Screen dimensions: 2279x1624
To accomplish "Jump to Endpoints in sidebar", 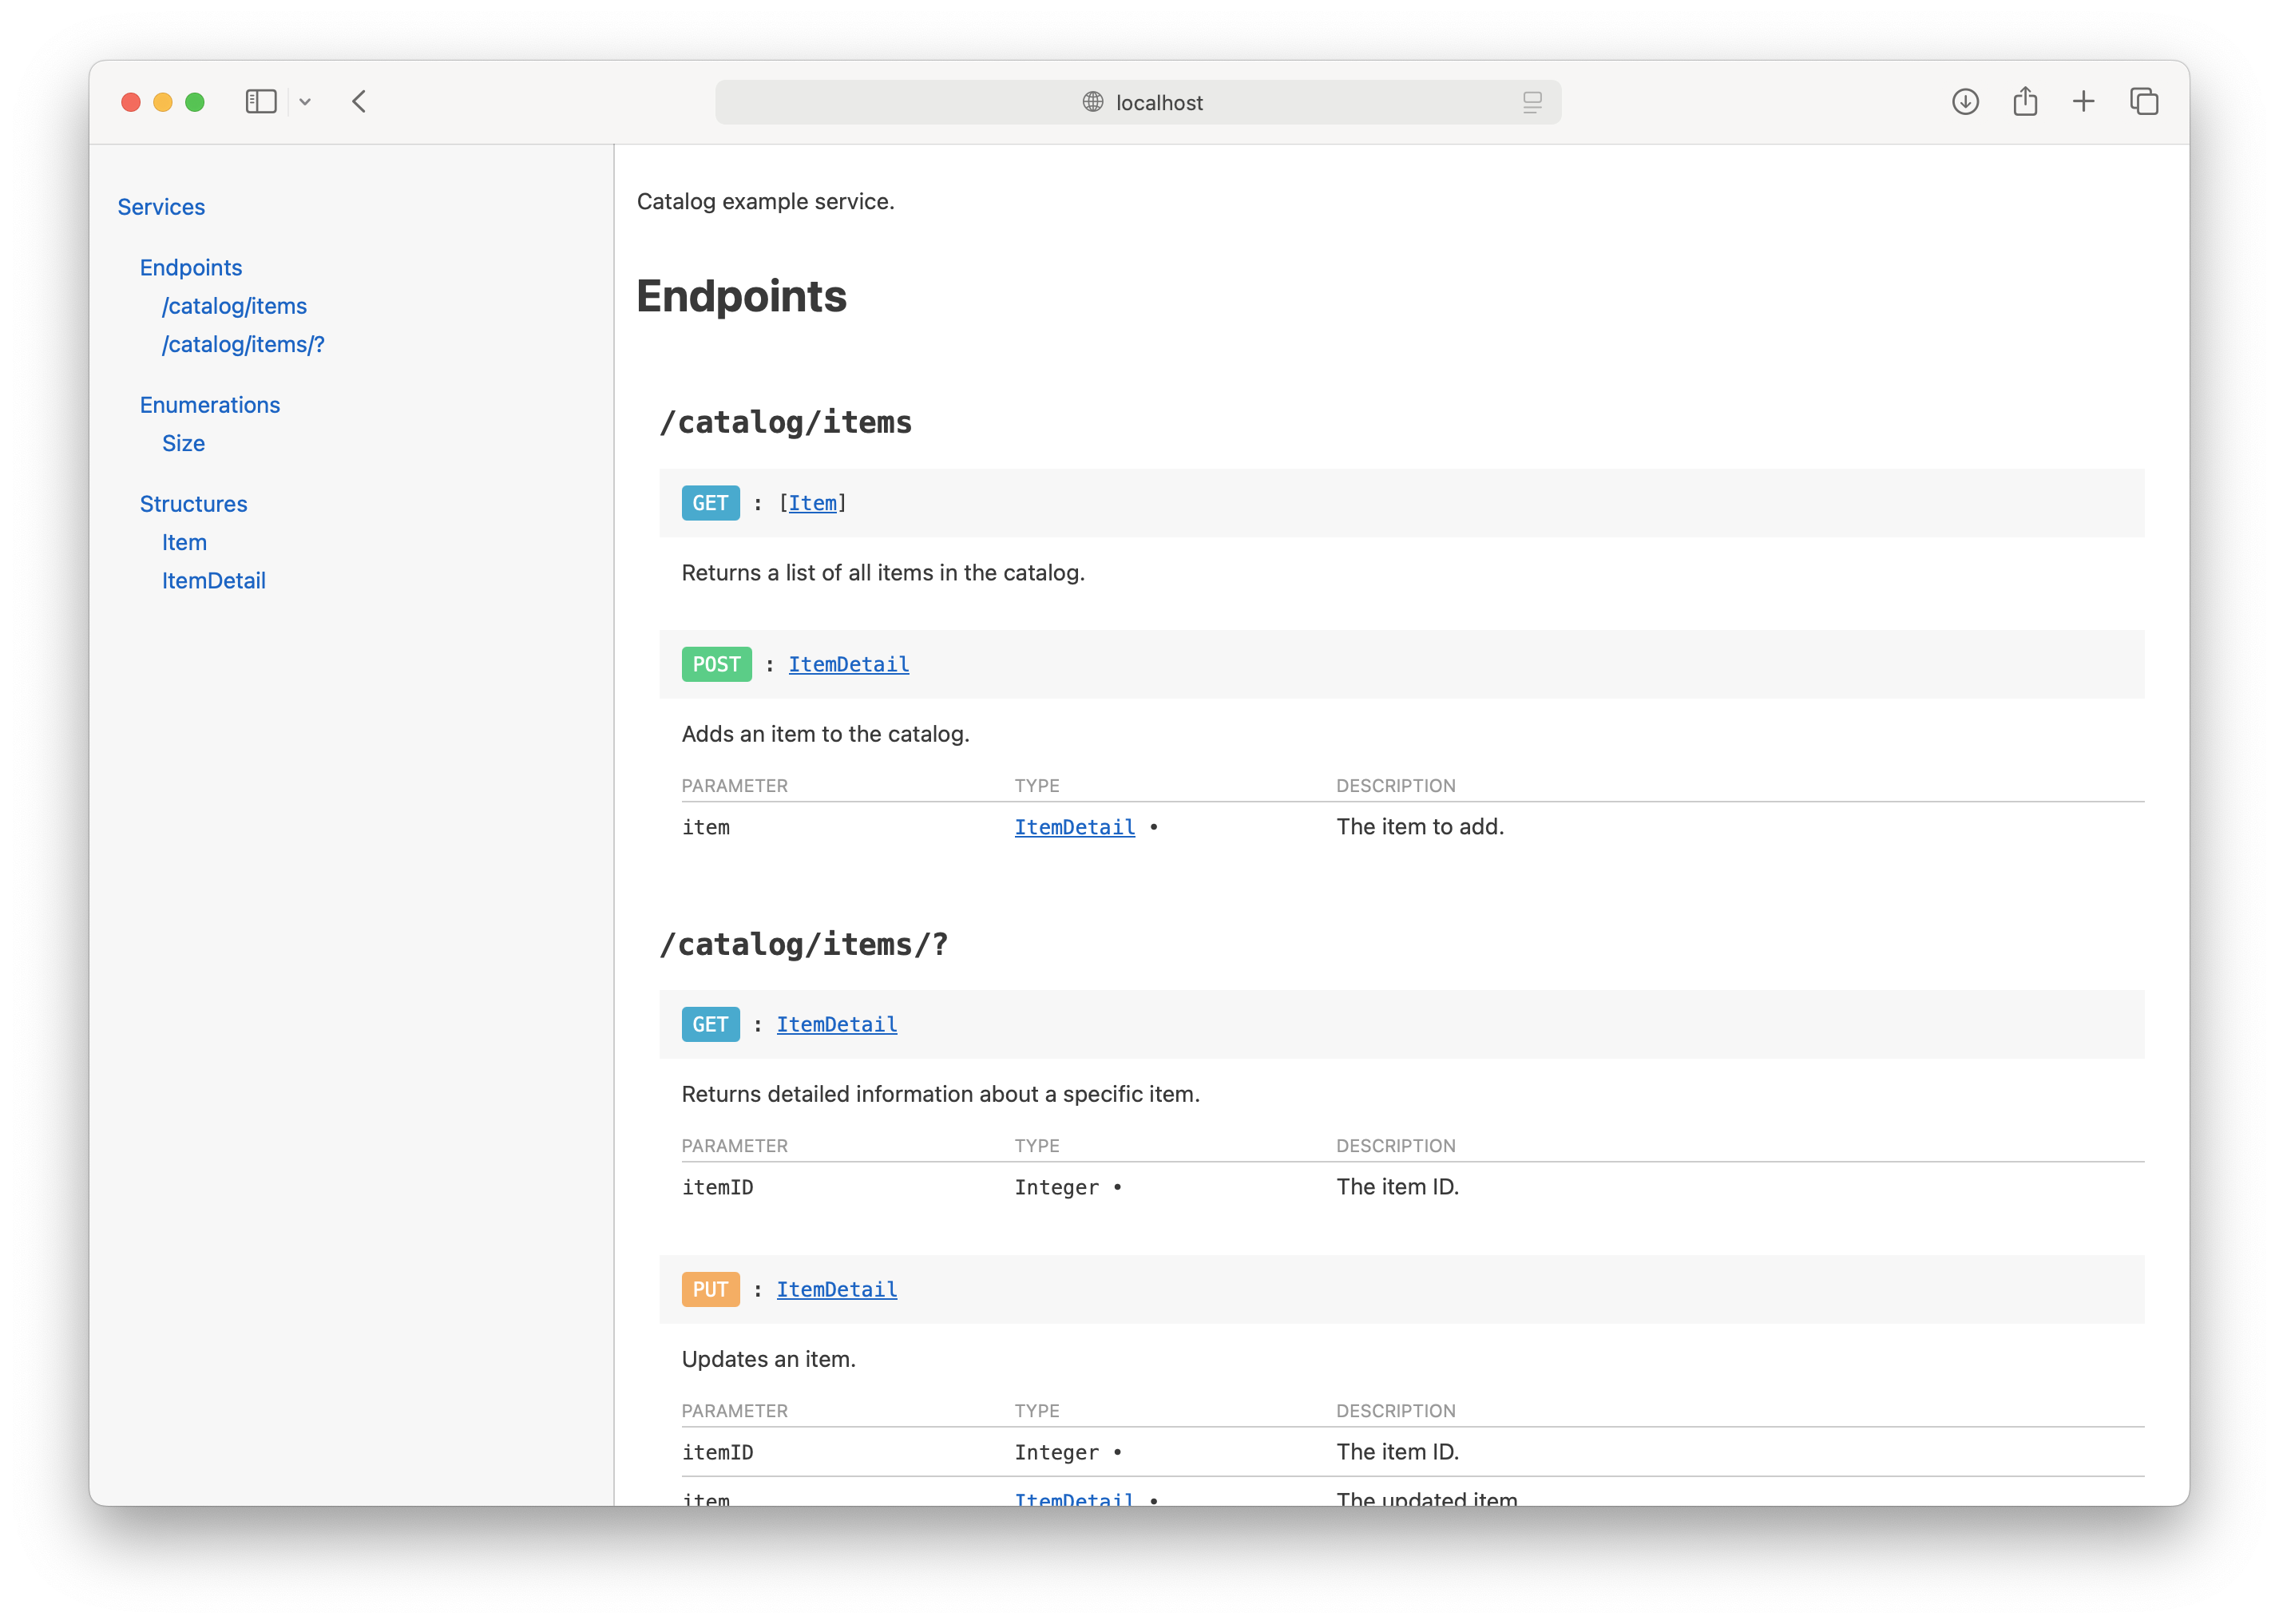I will 191,268.
